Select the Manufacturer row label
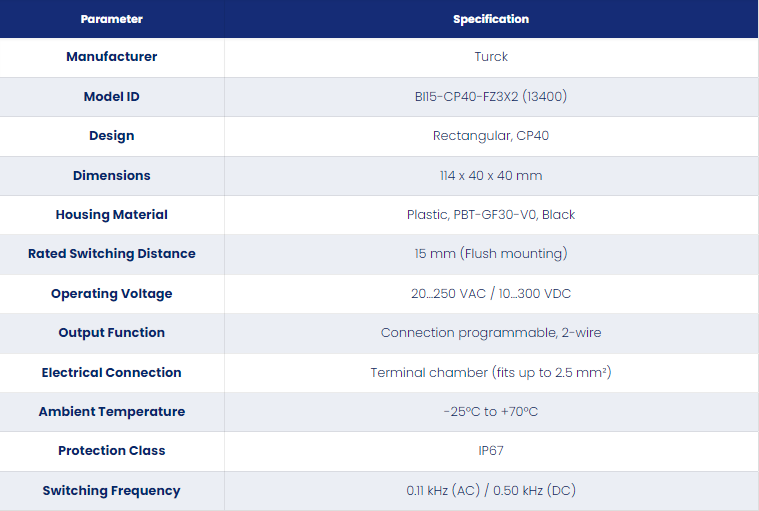 (x=111, y=57)
